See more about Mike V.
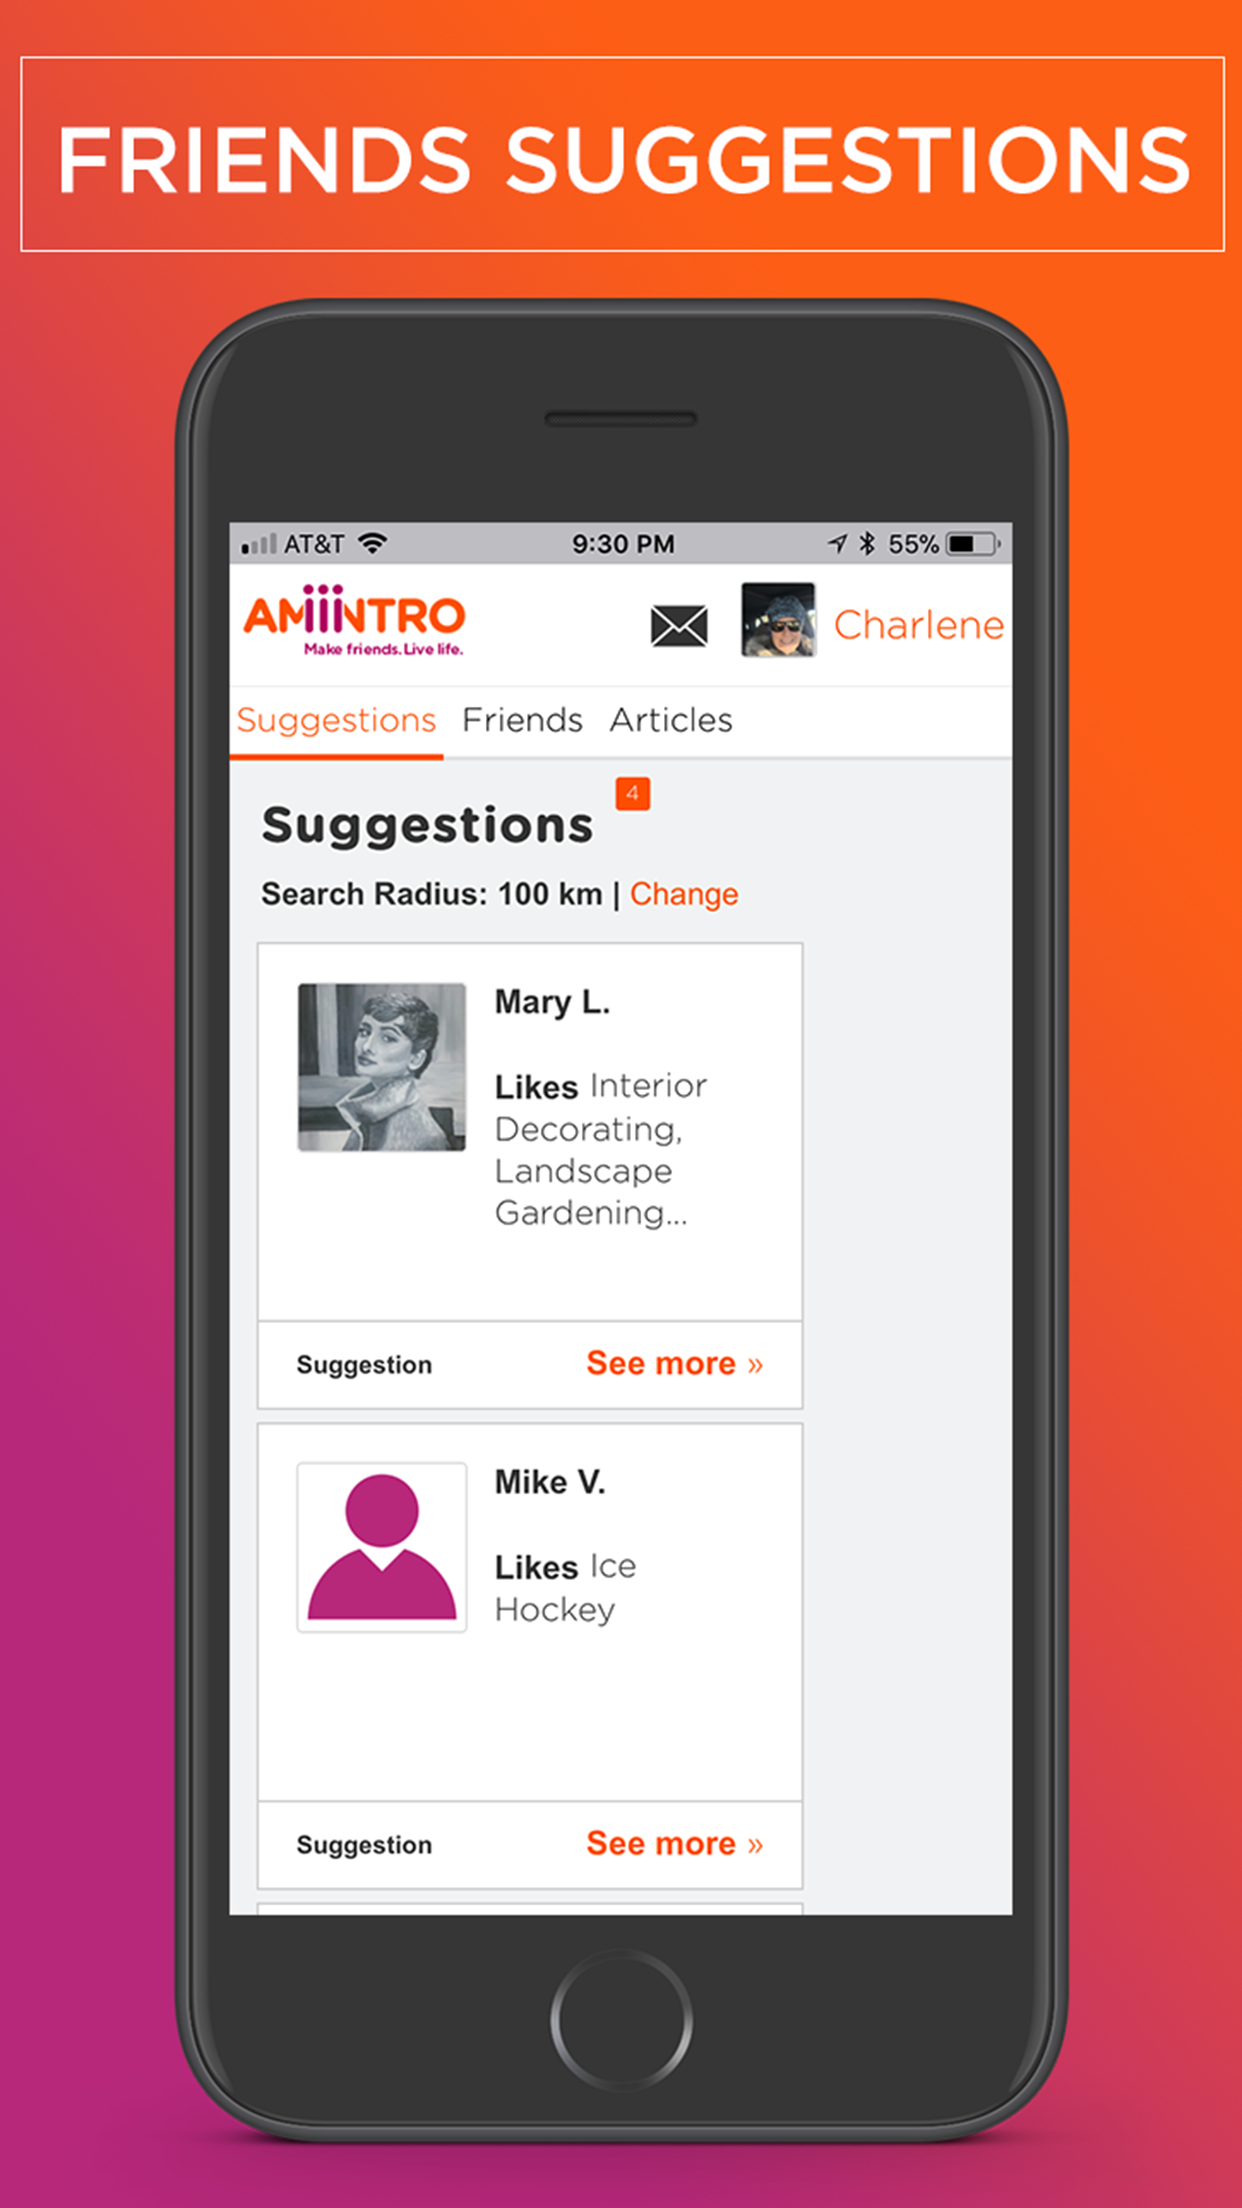1242x2208 pixels. click(674, 1843)
